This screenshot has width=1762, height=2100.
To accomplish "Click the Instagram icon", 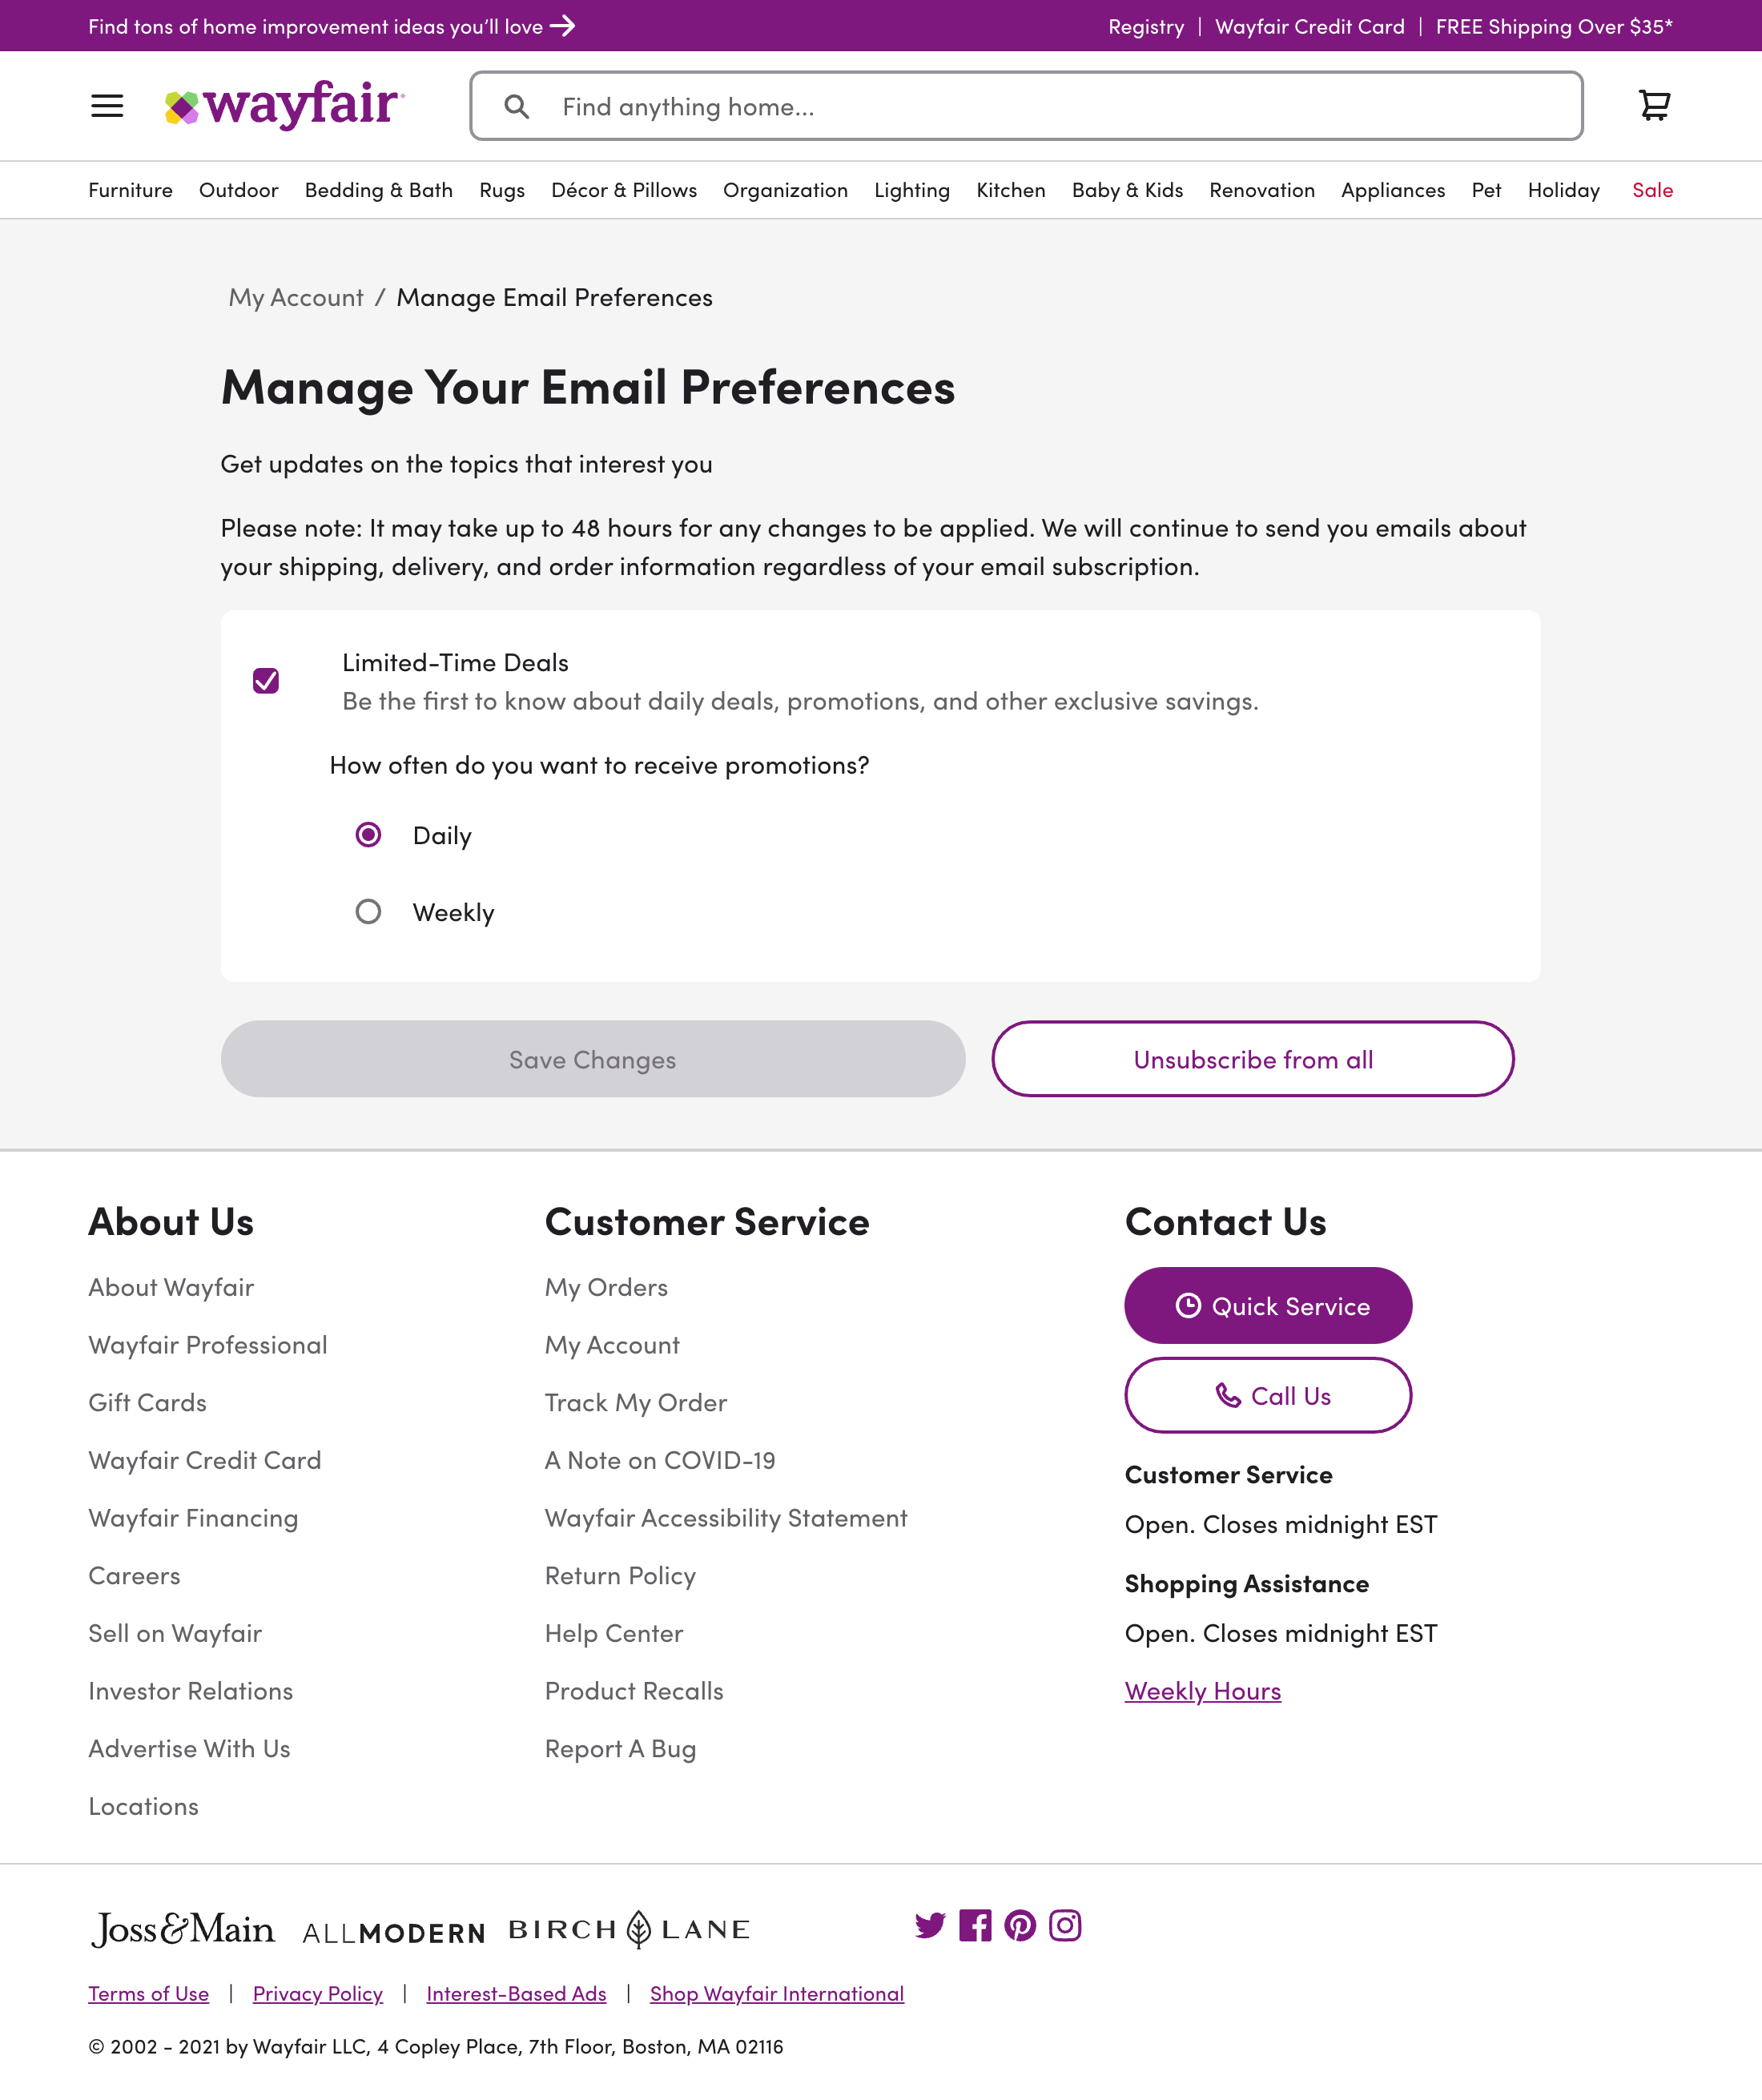I will [1065, 1926].
